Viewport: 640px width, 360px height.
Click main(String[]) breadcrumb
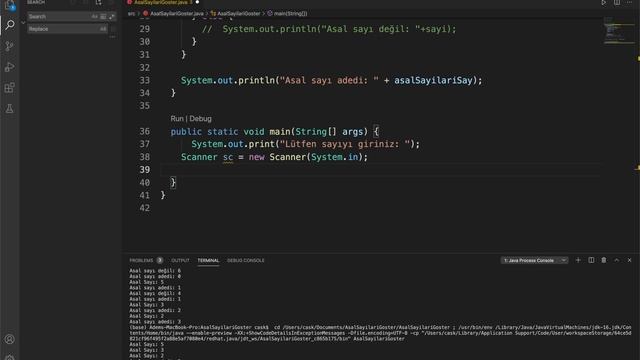[x=290, y=13]
